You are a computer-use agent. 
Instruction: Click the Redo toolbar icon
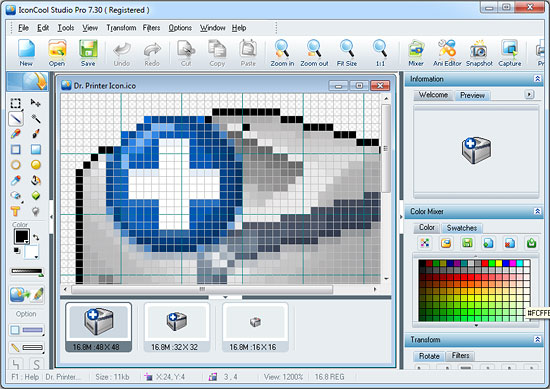(152, 54)
